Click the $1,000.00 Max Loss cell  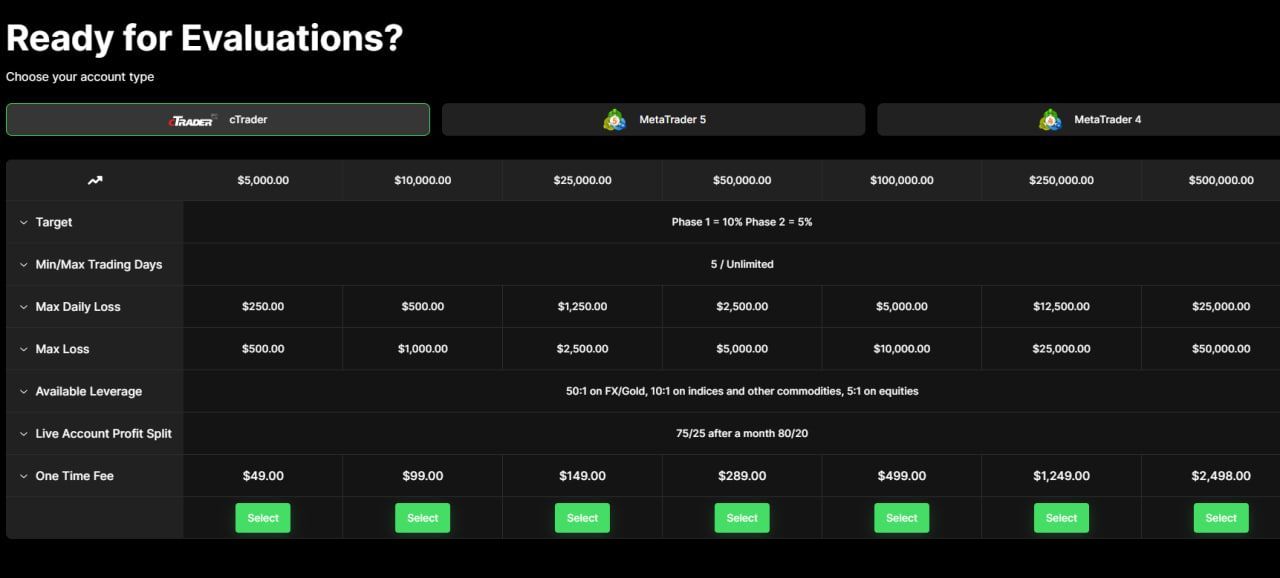[423, 349]
